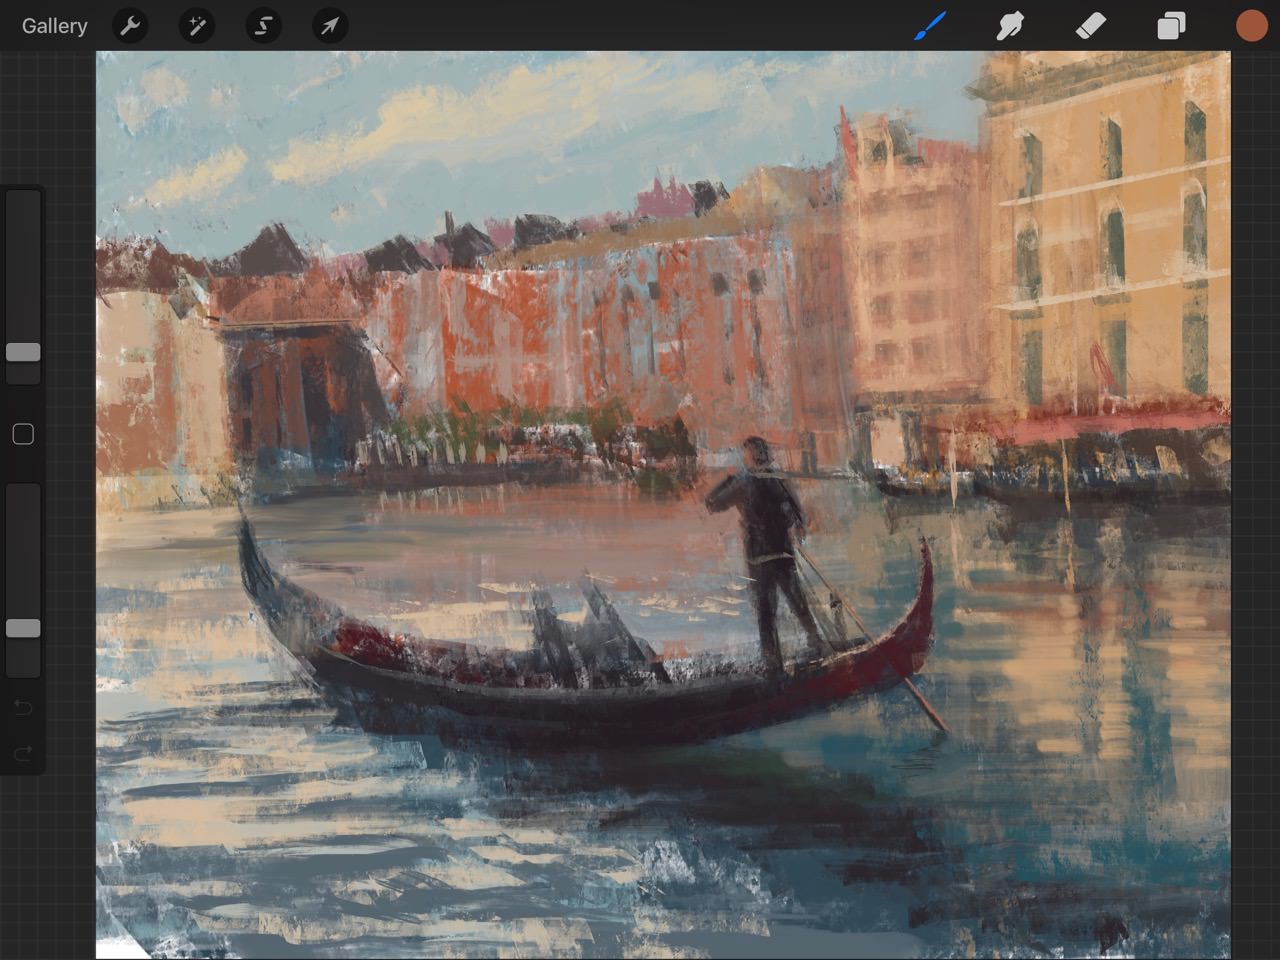Select the Paint brush tool

(930, 26)
